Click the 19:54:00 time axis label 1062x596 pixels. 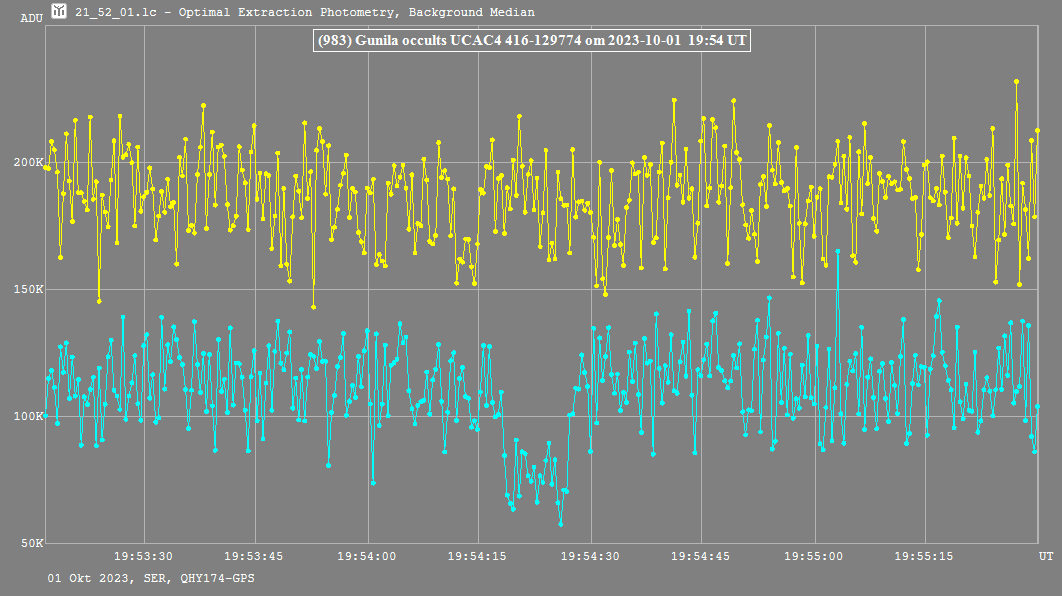tap(366, 556)
